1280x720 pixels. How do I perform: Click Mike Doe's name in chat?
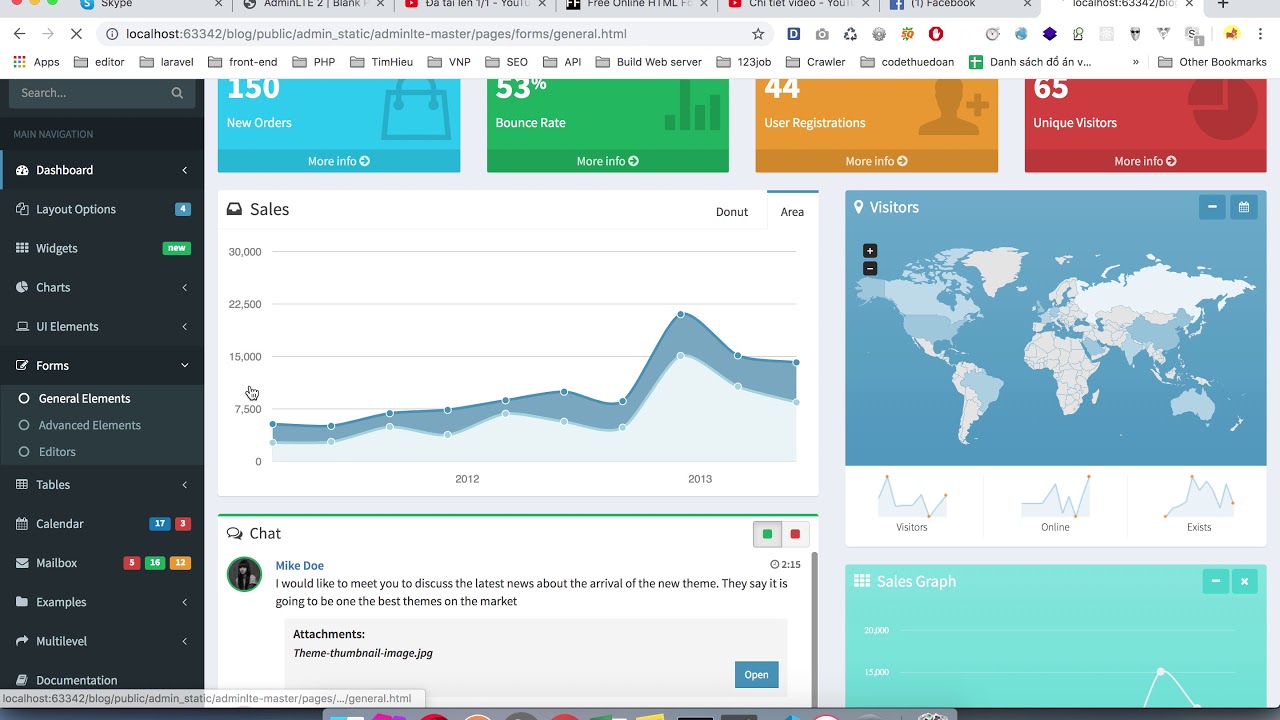tap(299, 565)
